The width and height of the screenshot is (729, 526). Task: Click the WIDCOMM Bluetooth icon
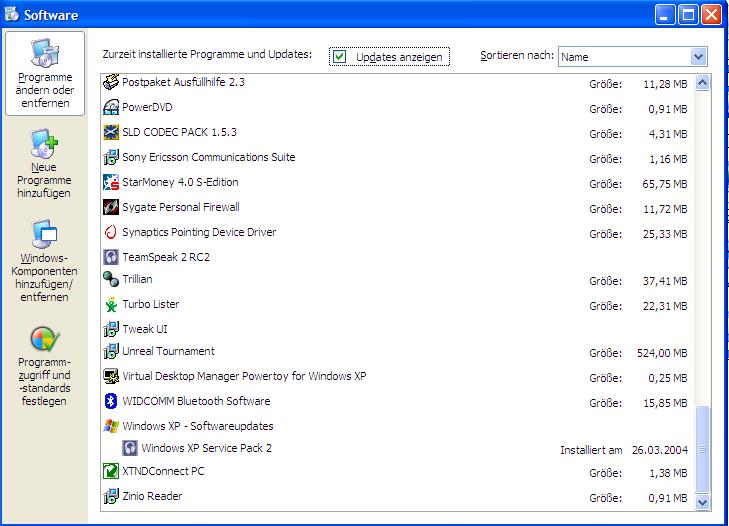pyautogui.click(x=111, y=401)
